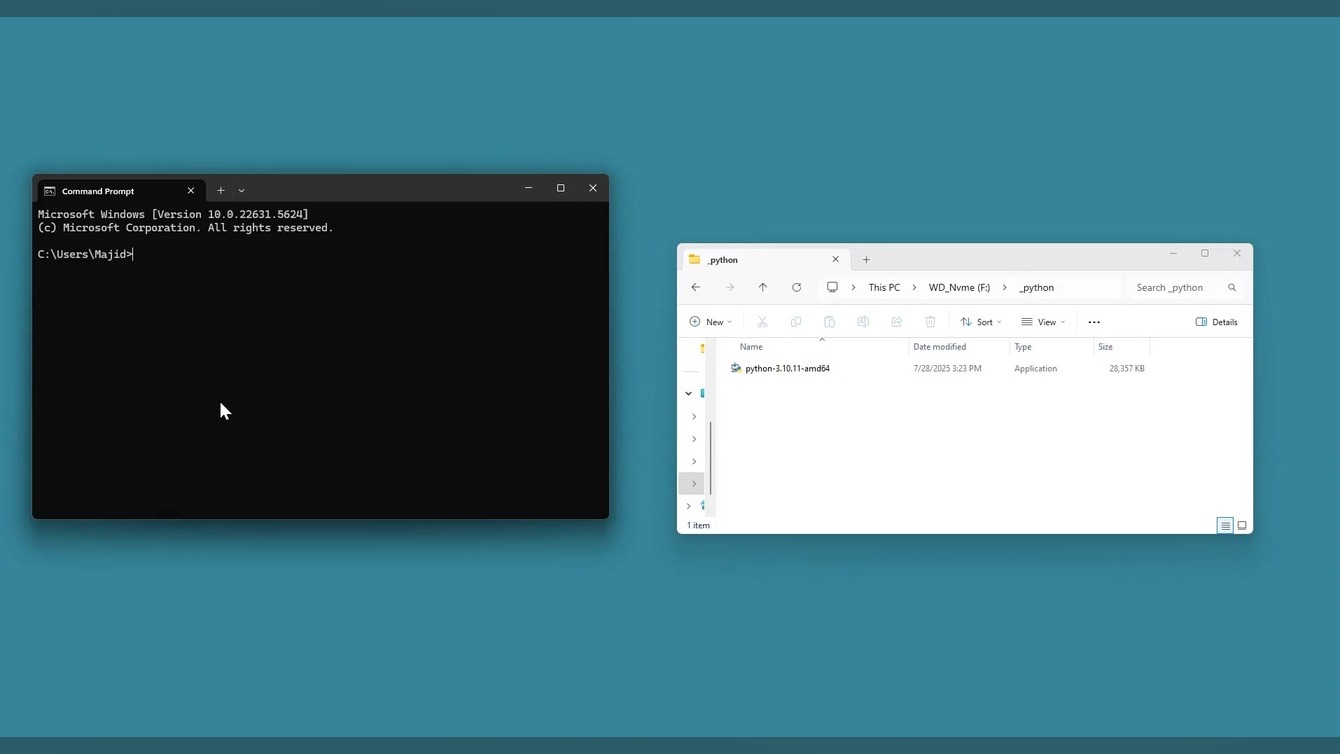Open a new tab in Command Prompt
Image resolution: width=1340 pixels, height=754 pixels.
click(x=221, y=190)
